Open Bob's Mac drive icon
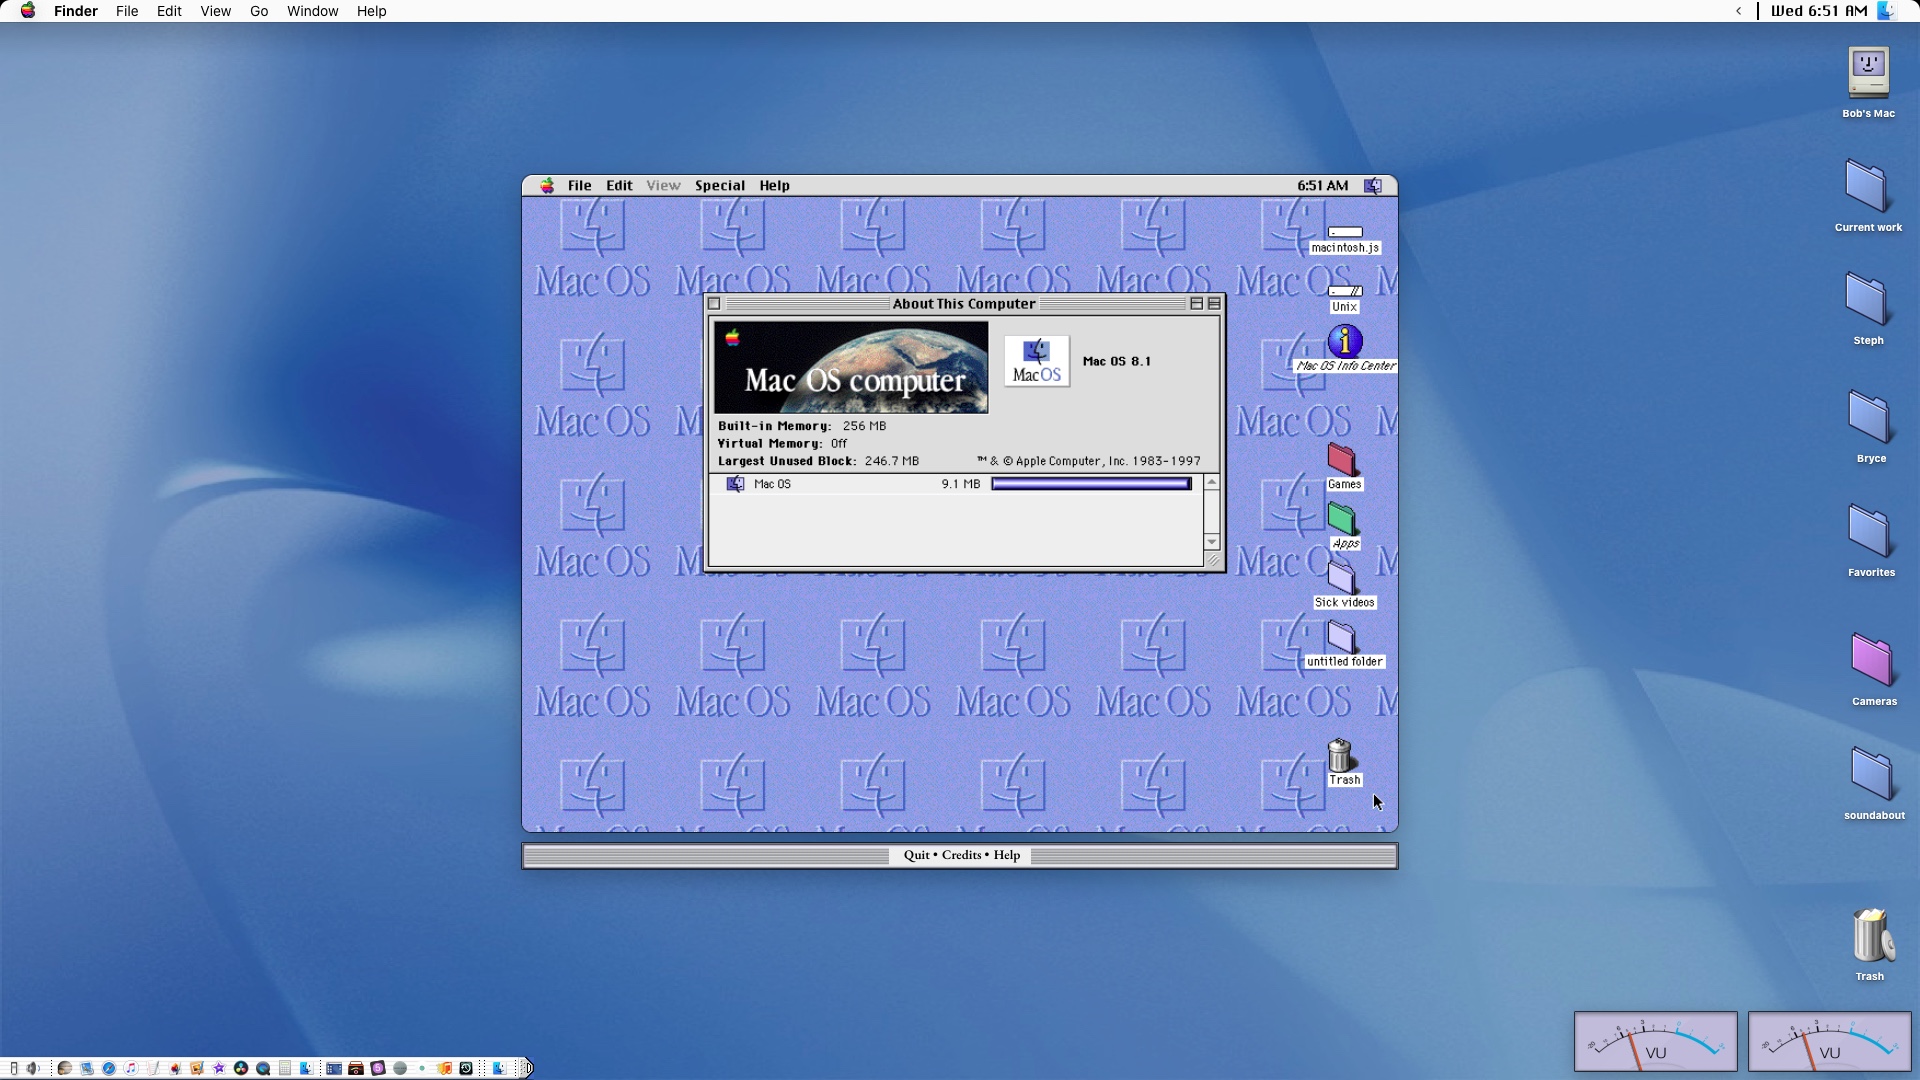 (x=1868, y=72)
